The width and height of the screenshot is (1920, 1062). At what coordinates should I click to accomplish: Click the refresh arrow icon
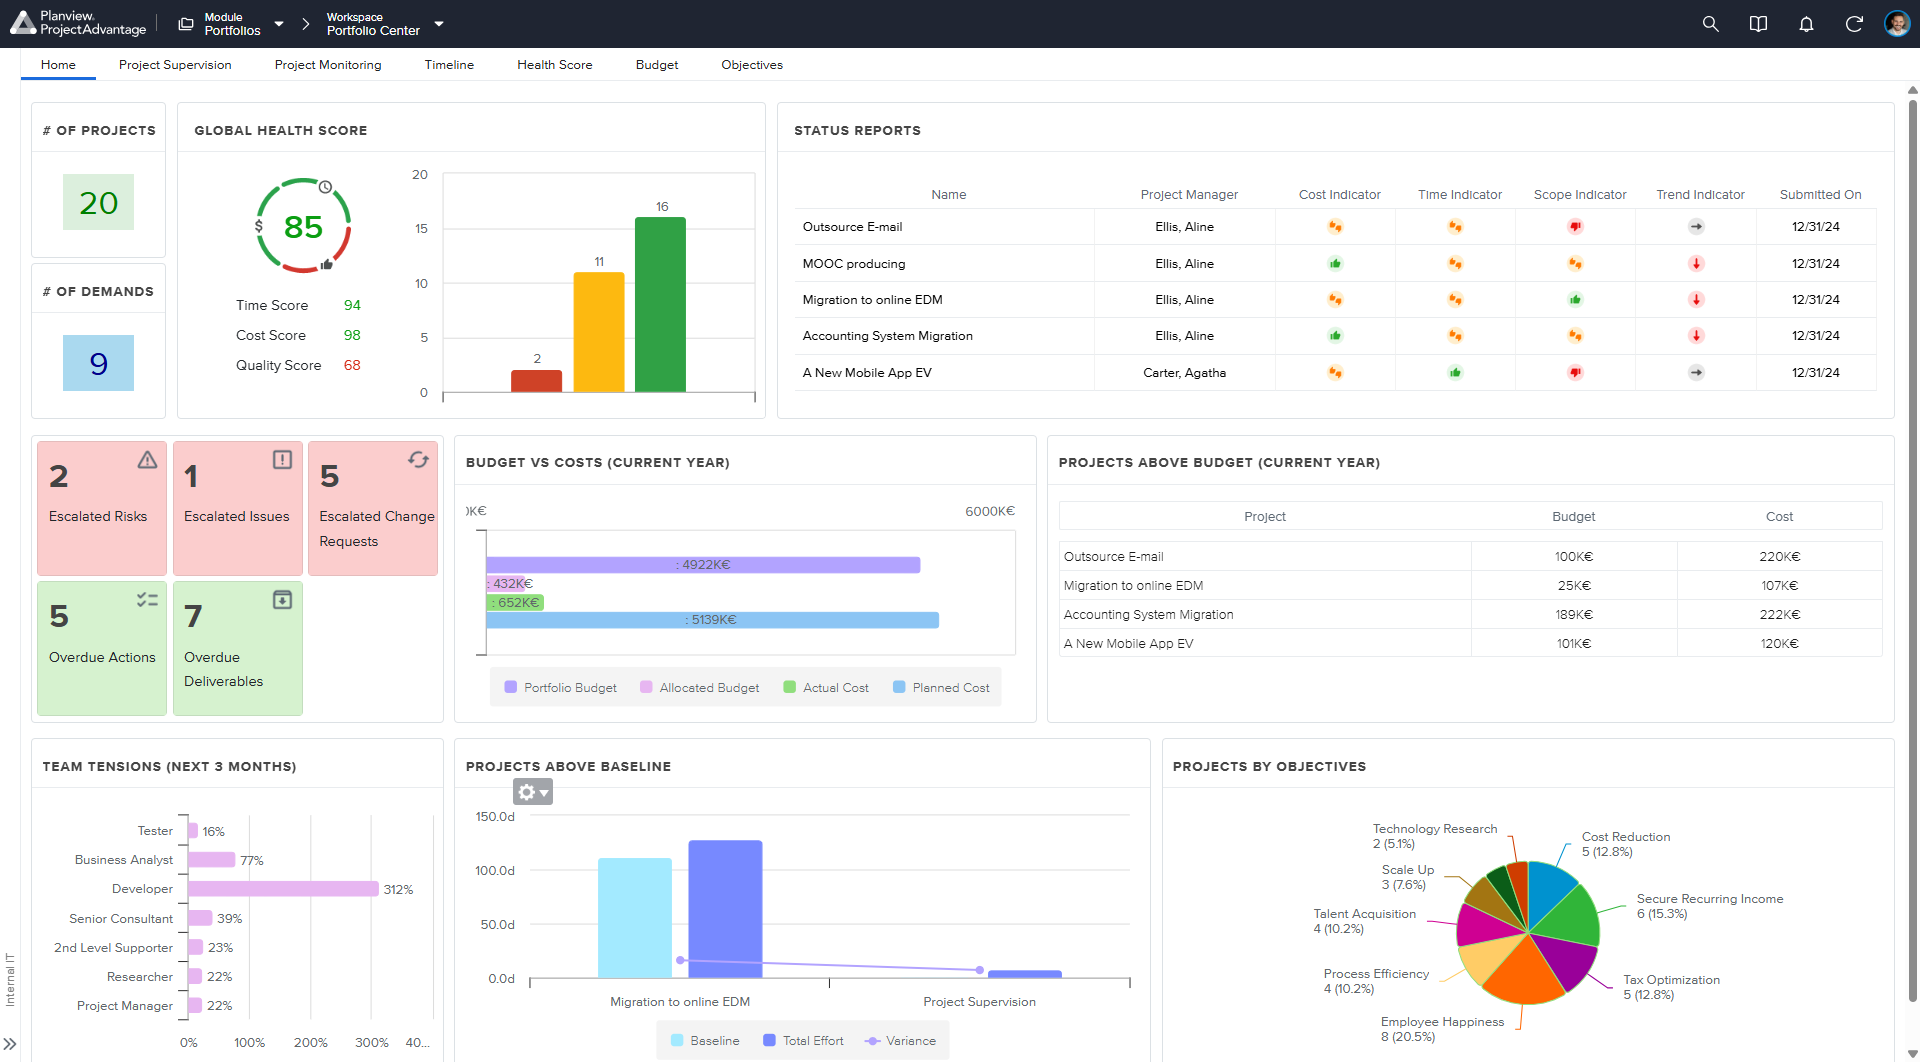tap(1854, 24)
